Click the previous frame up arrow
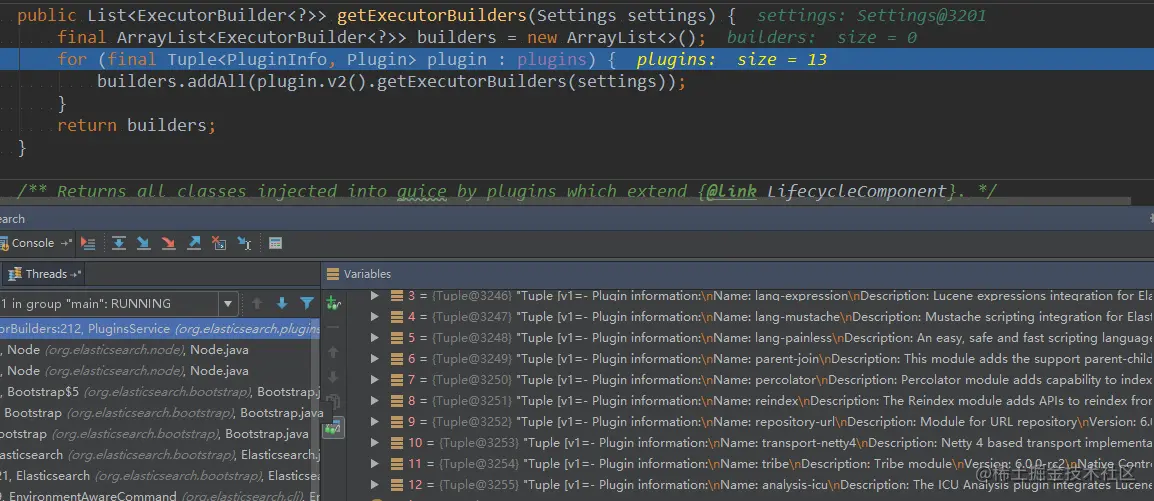1154x501 pixels. [257, 303]
